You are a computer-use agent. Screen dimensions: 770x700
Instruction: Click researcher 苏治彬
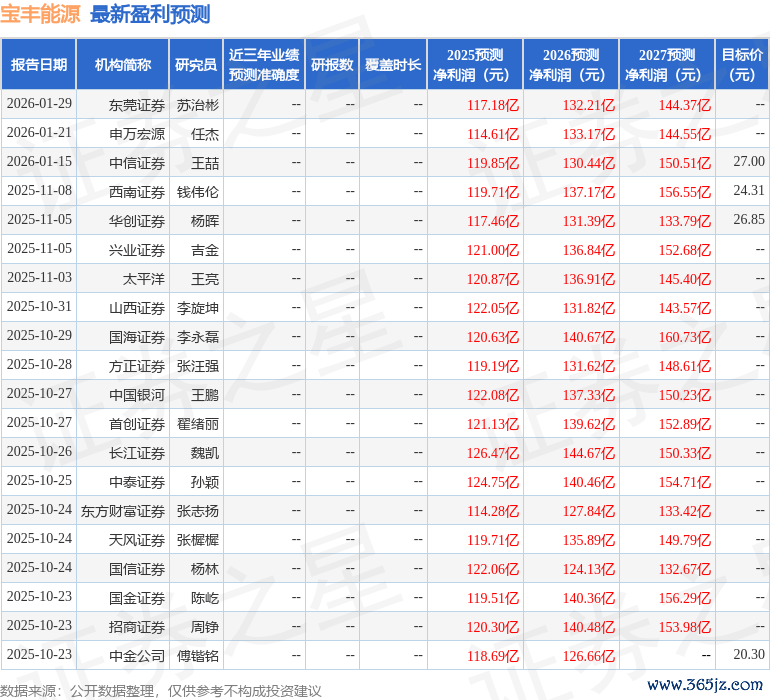coord(198,105)
